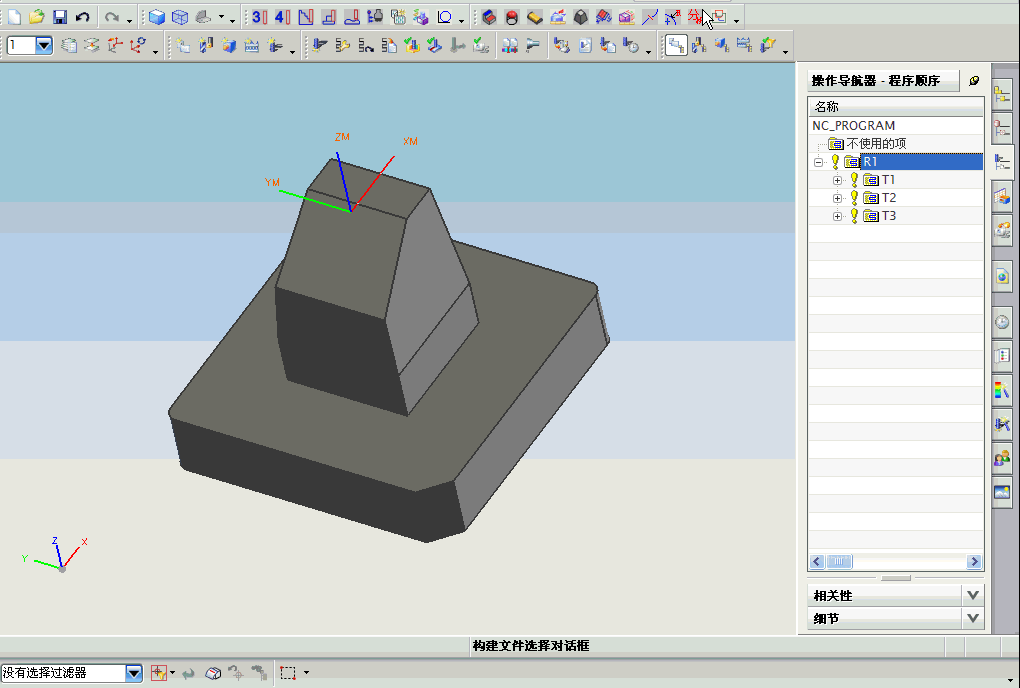Image resolution: width=1020 pixels, height=688 pixels.
Task: Create a new machining method
Action: tap(252, 46)
